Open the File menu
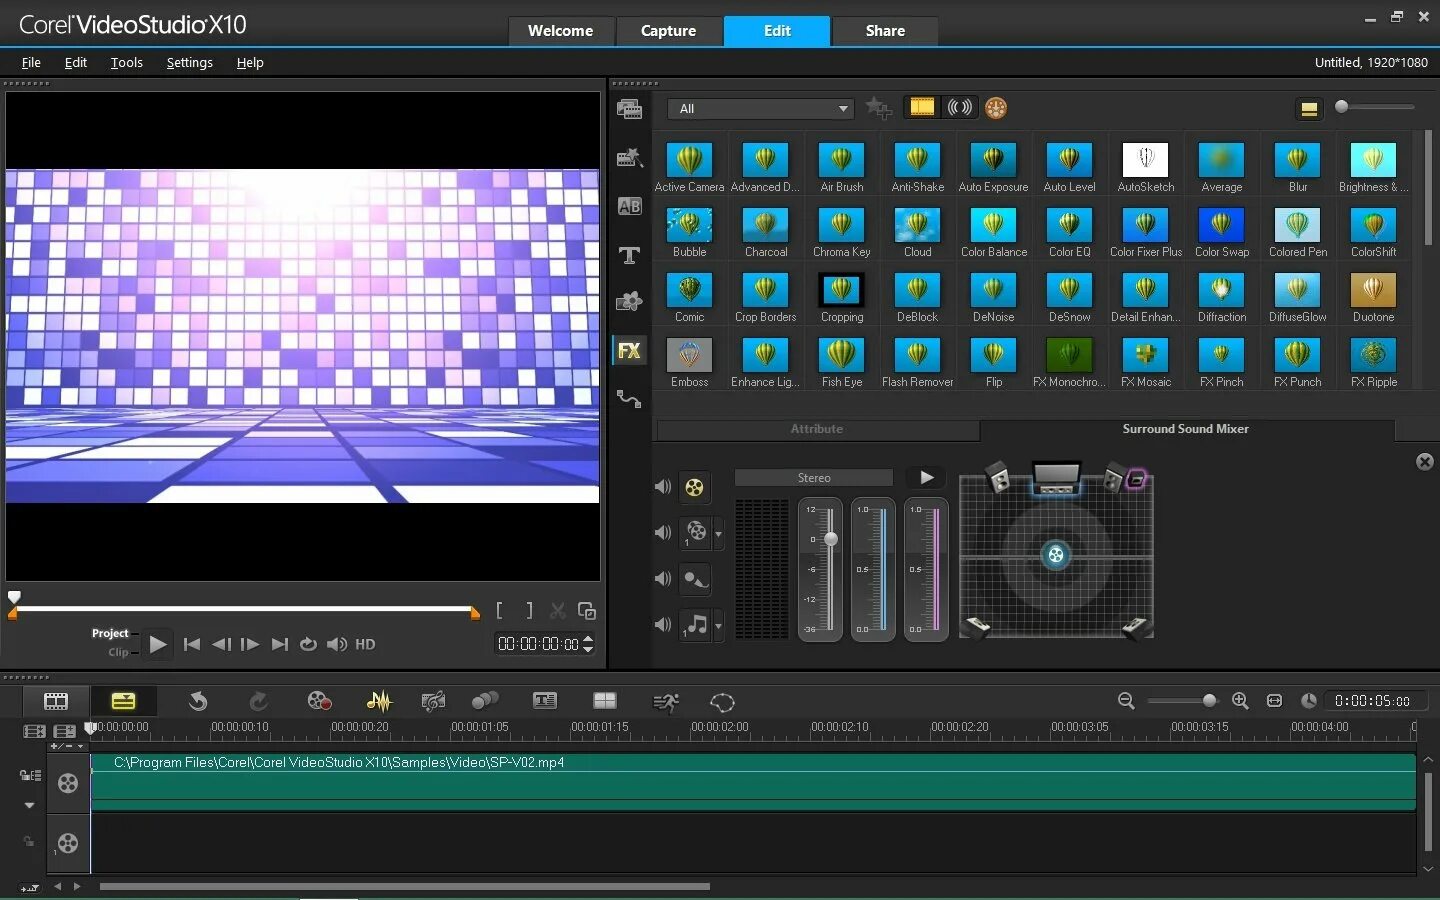This screenshot has width=1440, height=900. coord(31,62)
